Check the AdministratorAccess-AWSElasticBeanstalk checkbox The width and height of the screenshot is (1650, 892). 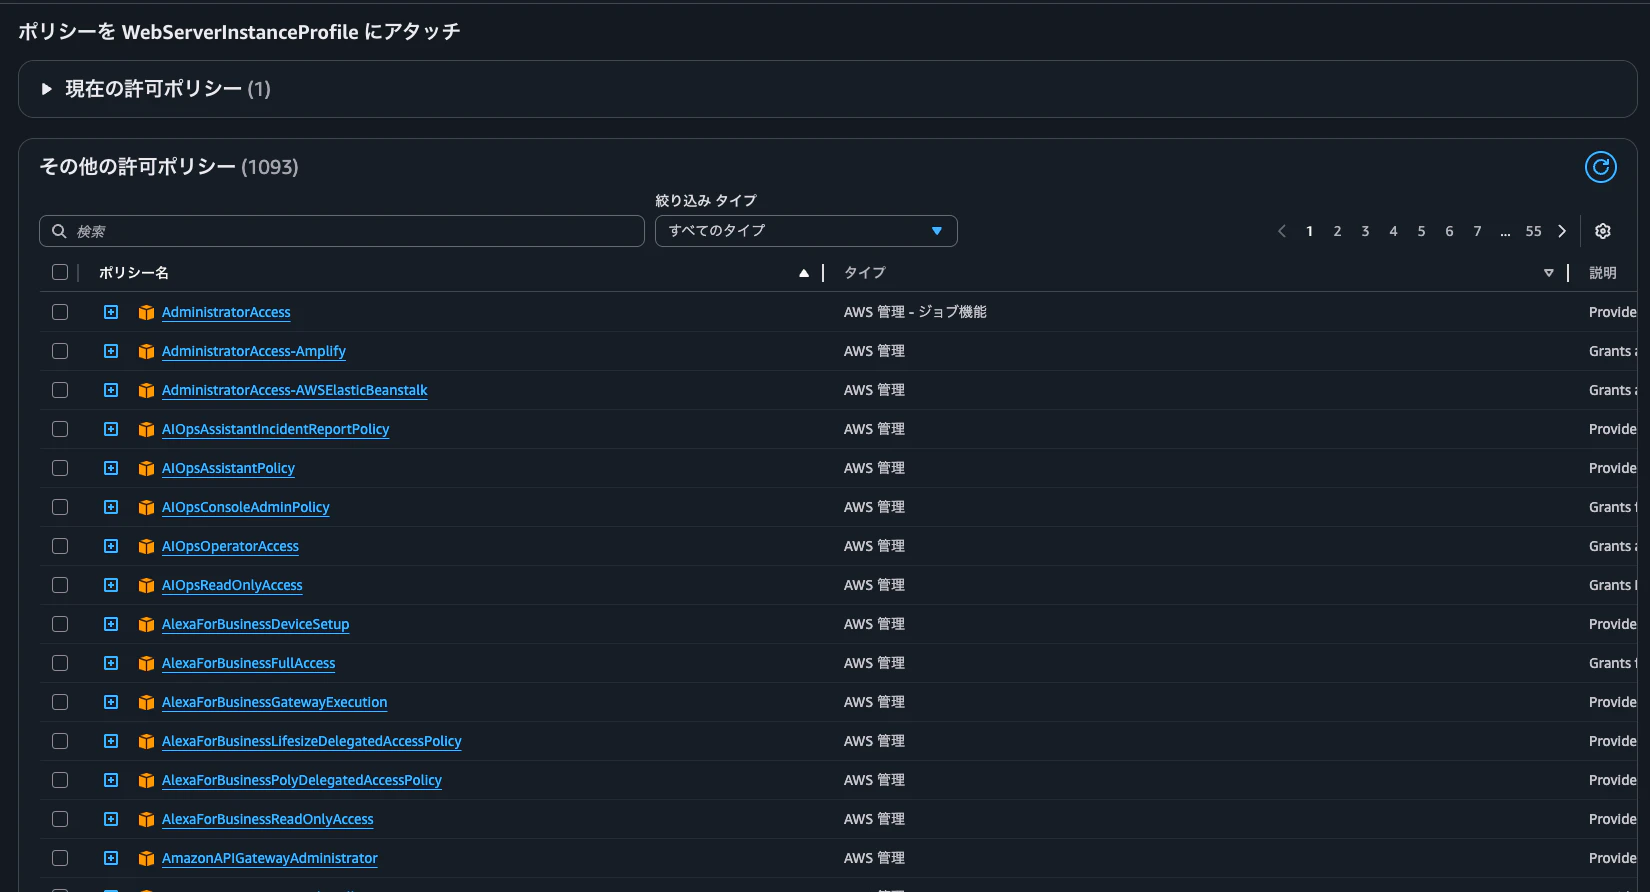[x=60, y=390]
